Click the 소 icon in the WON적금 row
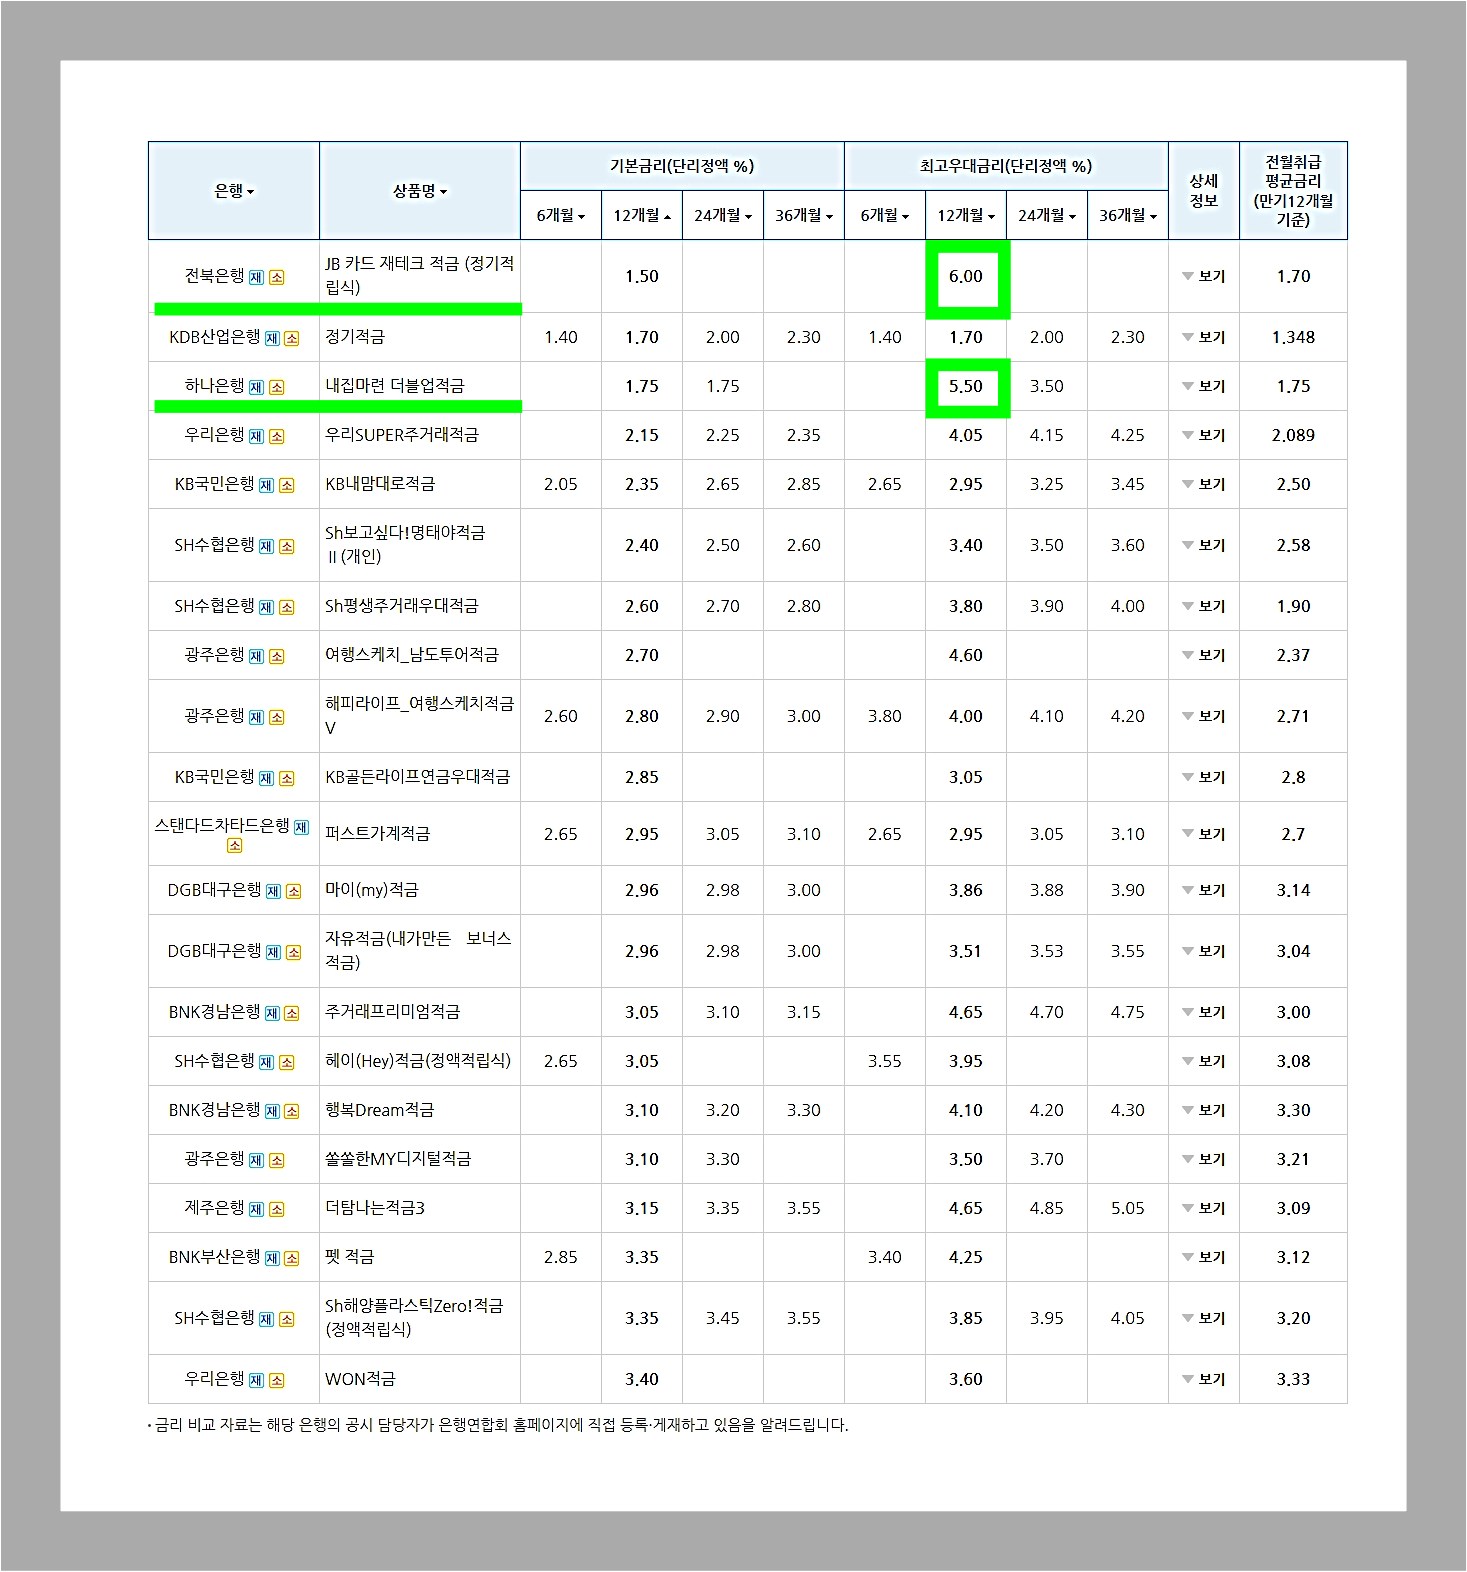 click(x=277, y=1381)
